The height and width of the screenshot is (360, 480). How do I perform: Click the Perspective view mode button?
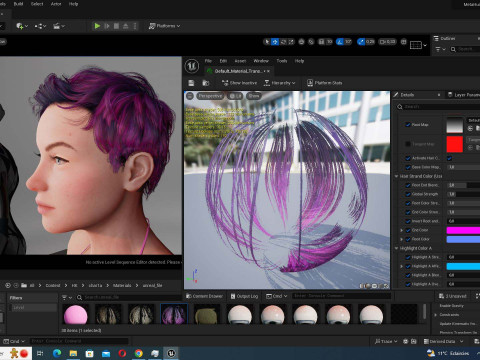pyautogui.click(x=210, y=96)
